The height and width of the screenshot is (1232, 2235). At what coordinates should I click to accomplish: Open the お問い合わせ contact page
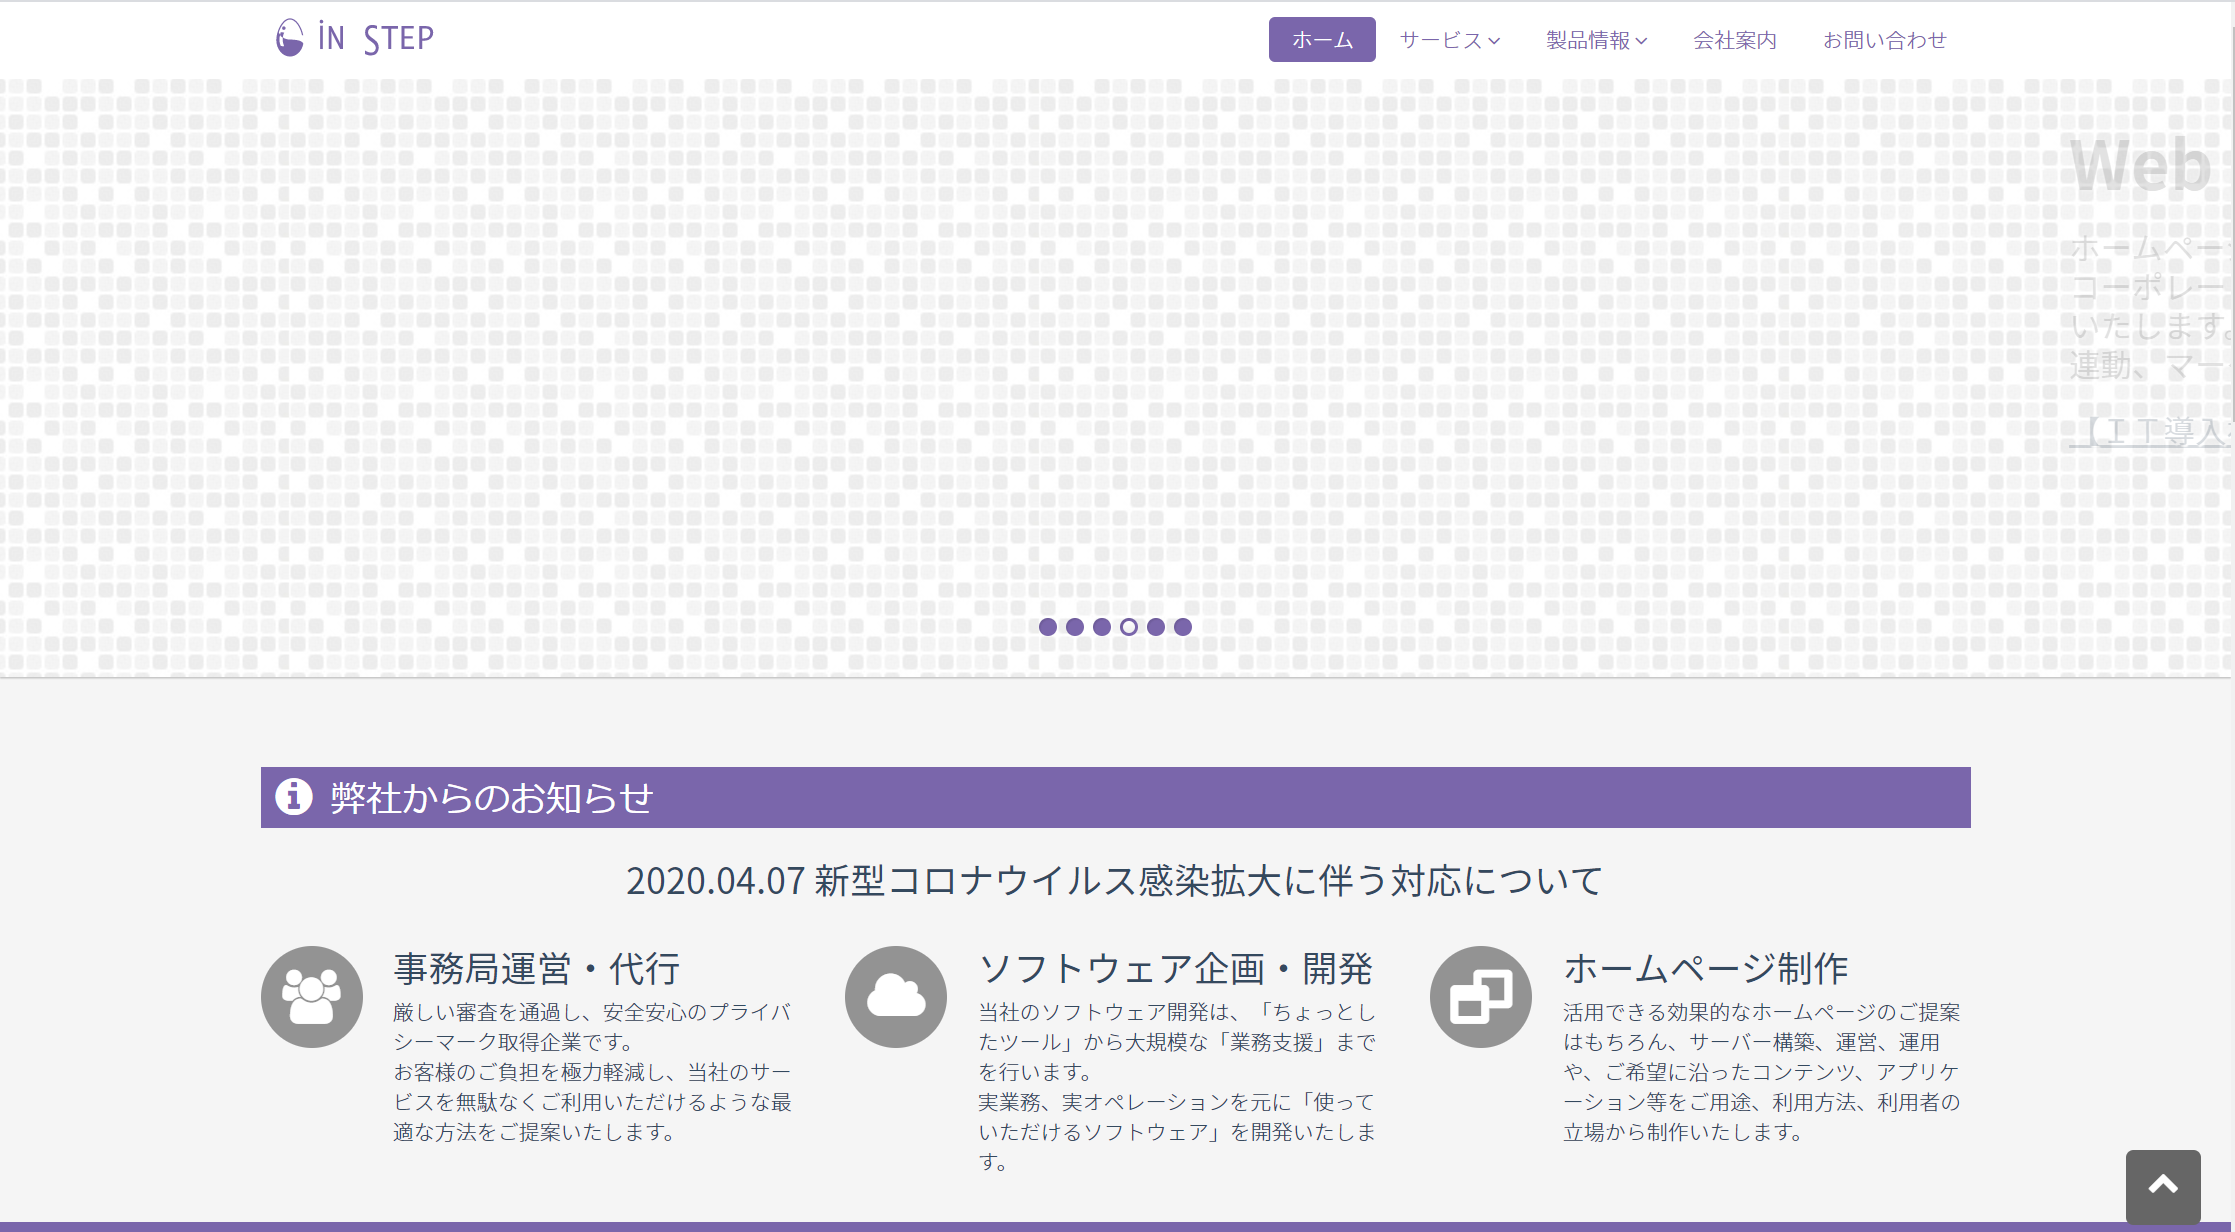pos(1885,40)
